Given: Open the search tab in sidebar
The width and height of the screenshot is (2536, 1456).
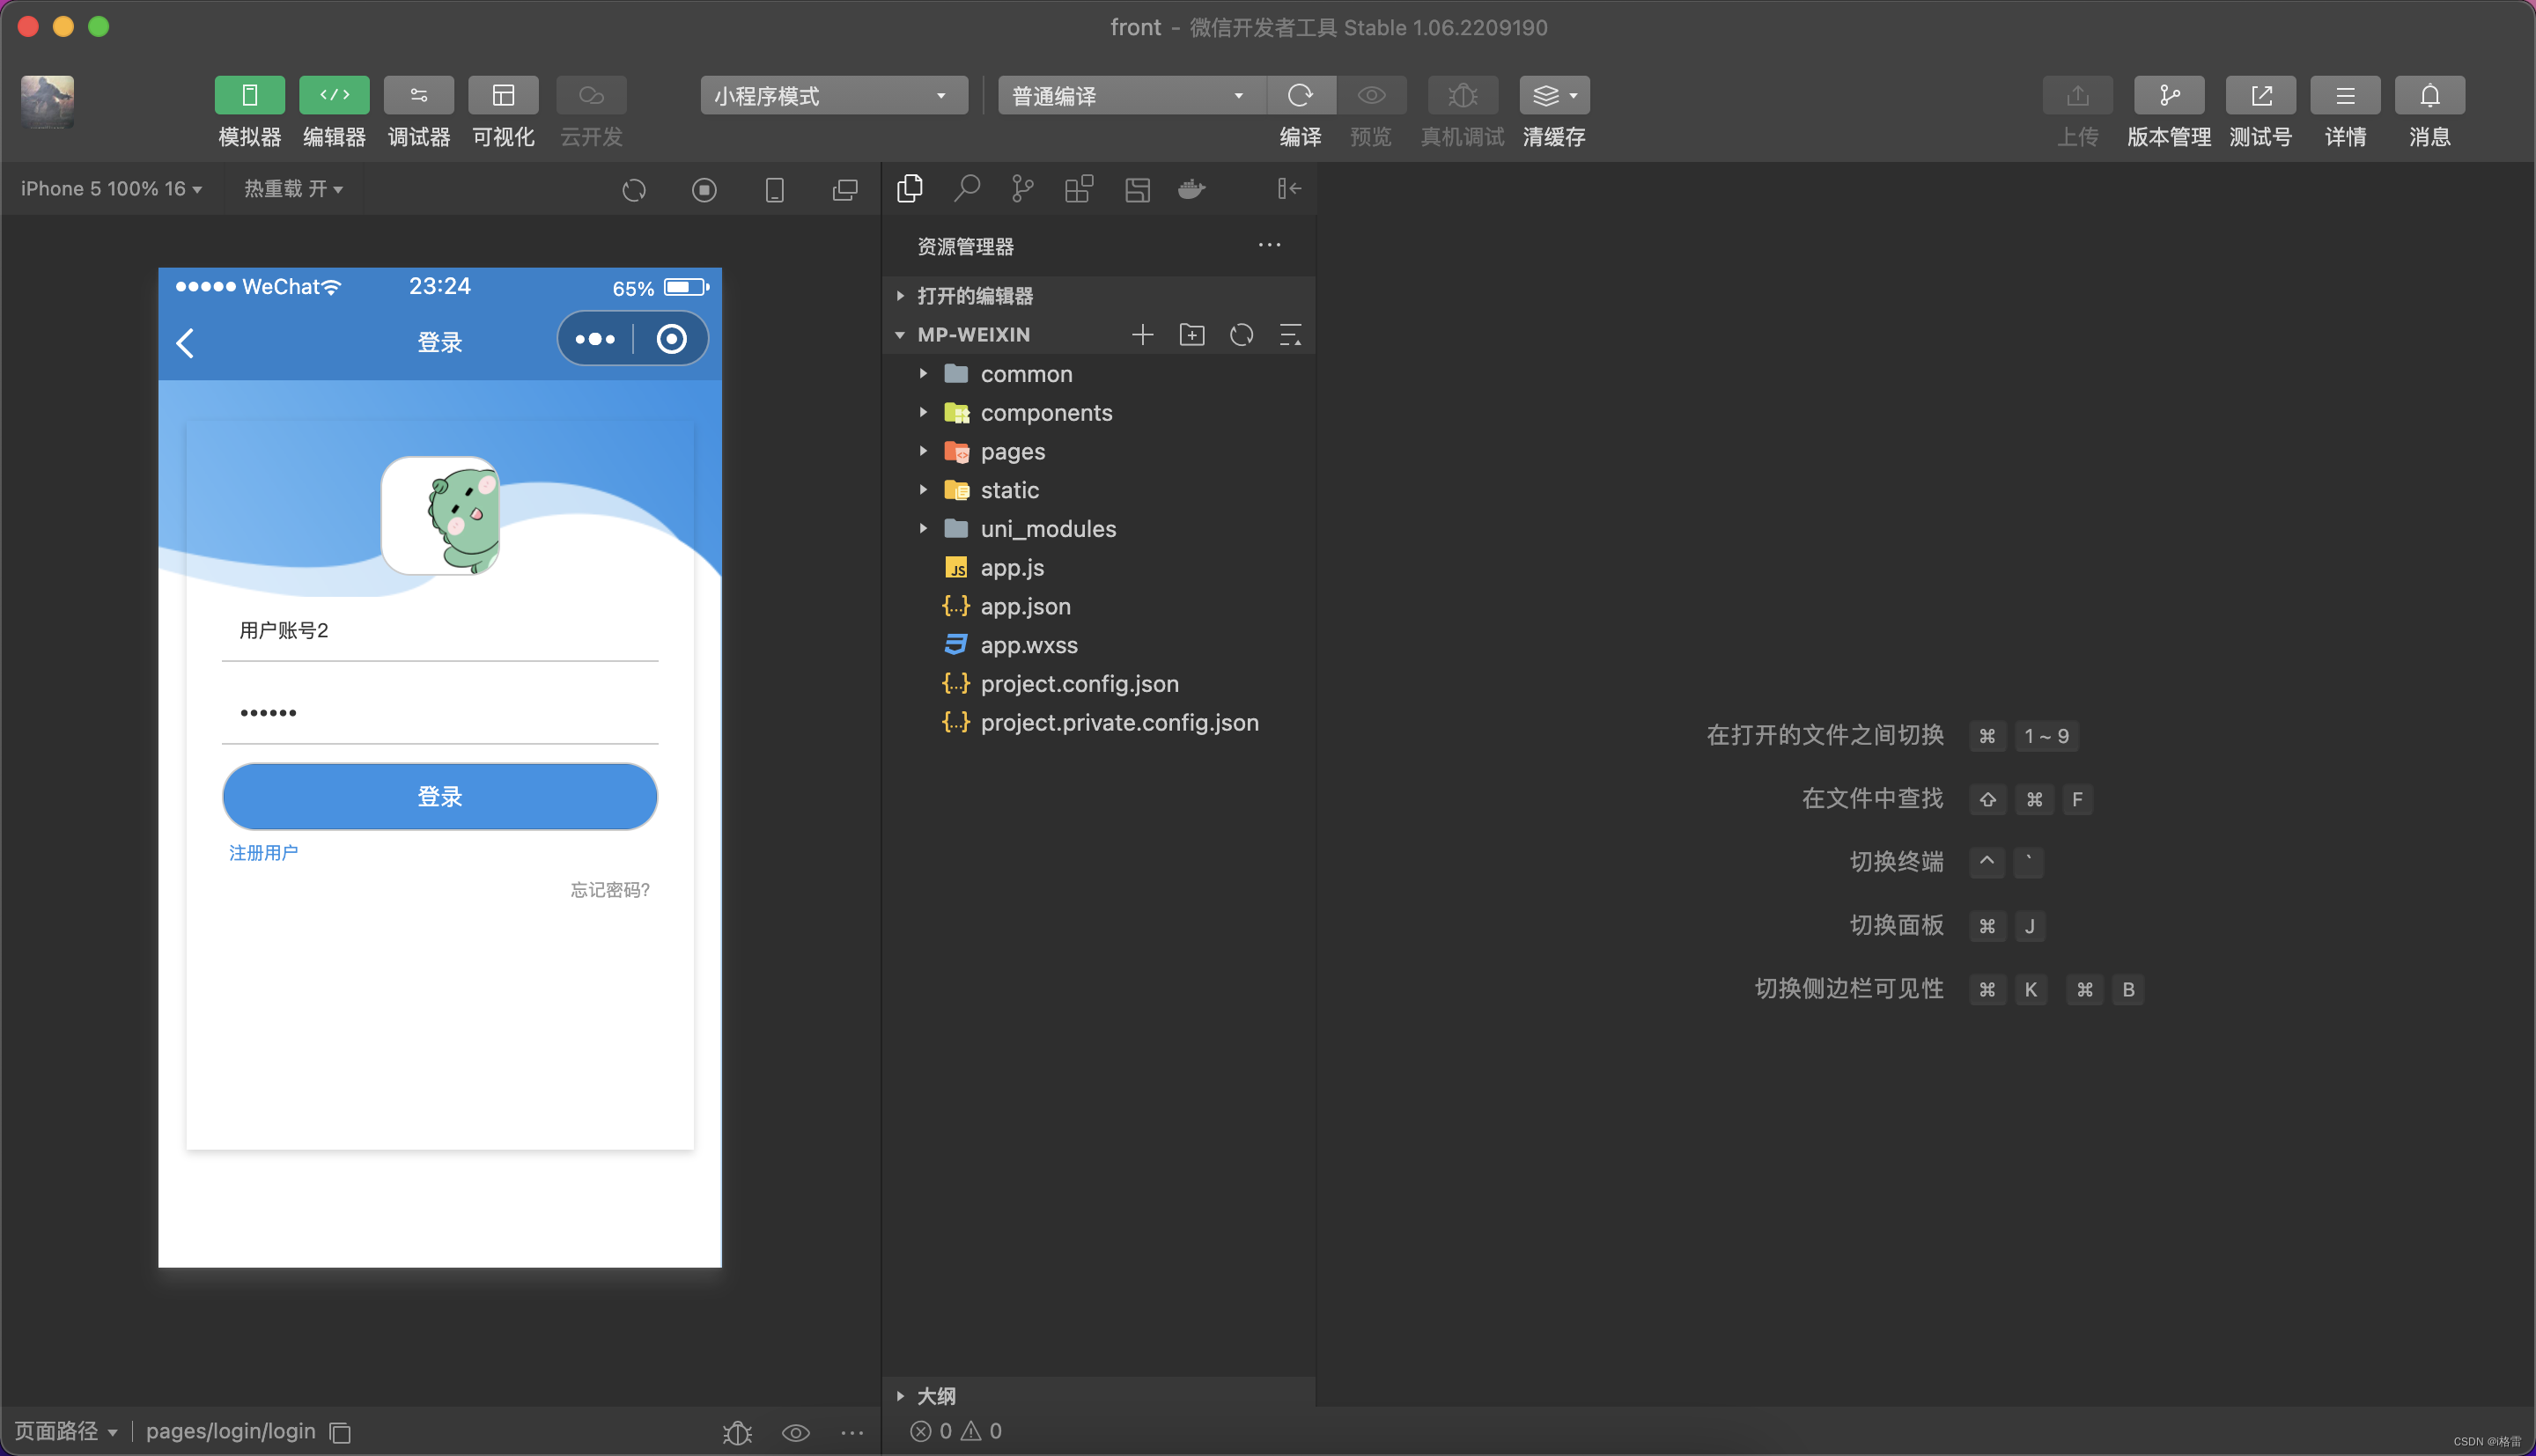Looking at the screenshot, I should [966, 189].
